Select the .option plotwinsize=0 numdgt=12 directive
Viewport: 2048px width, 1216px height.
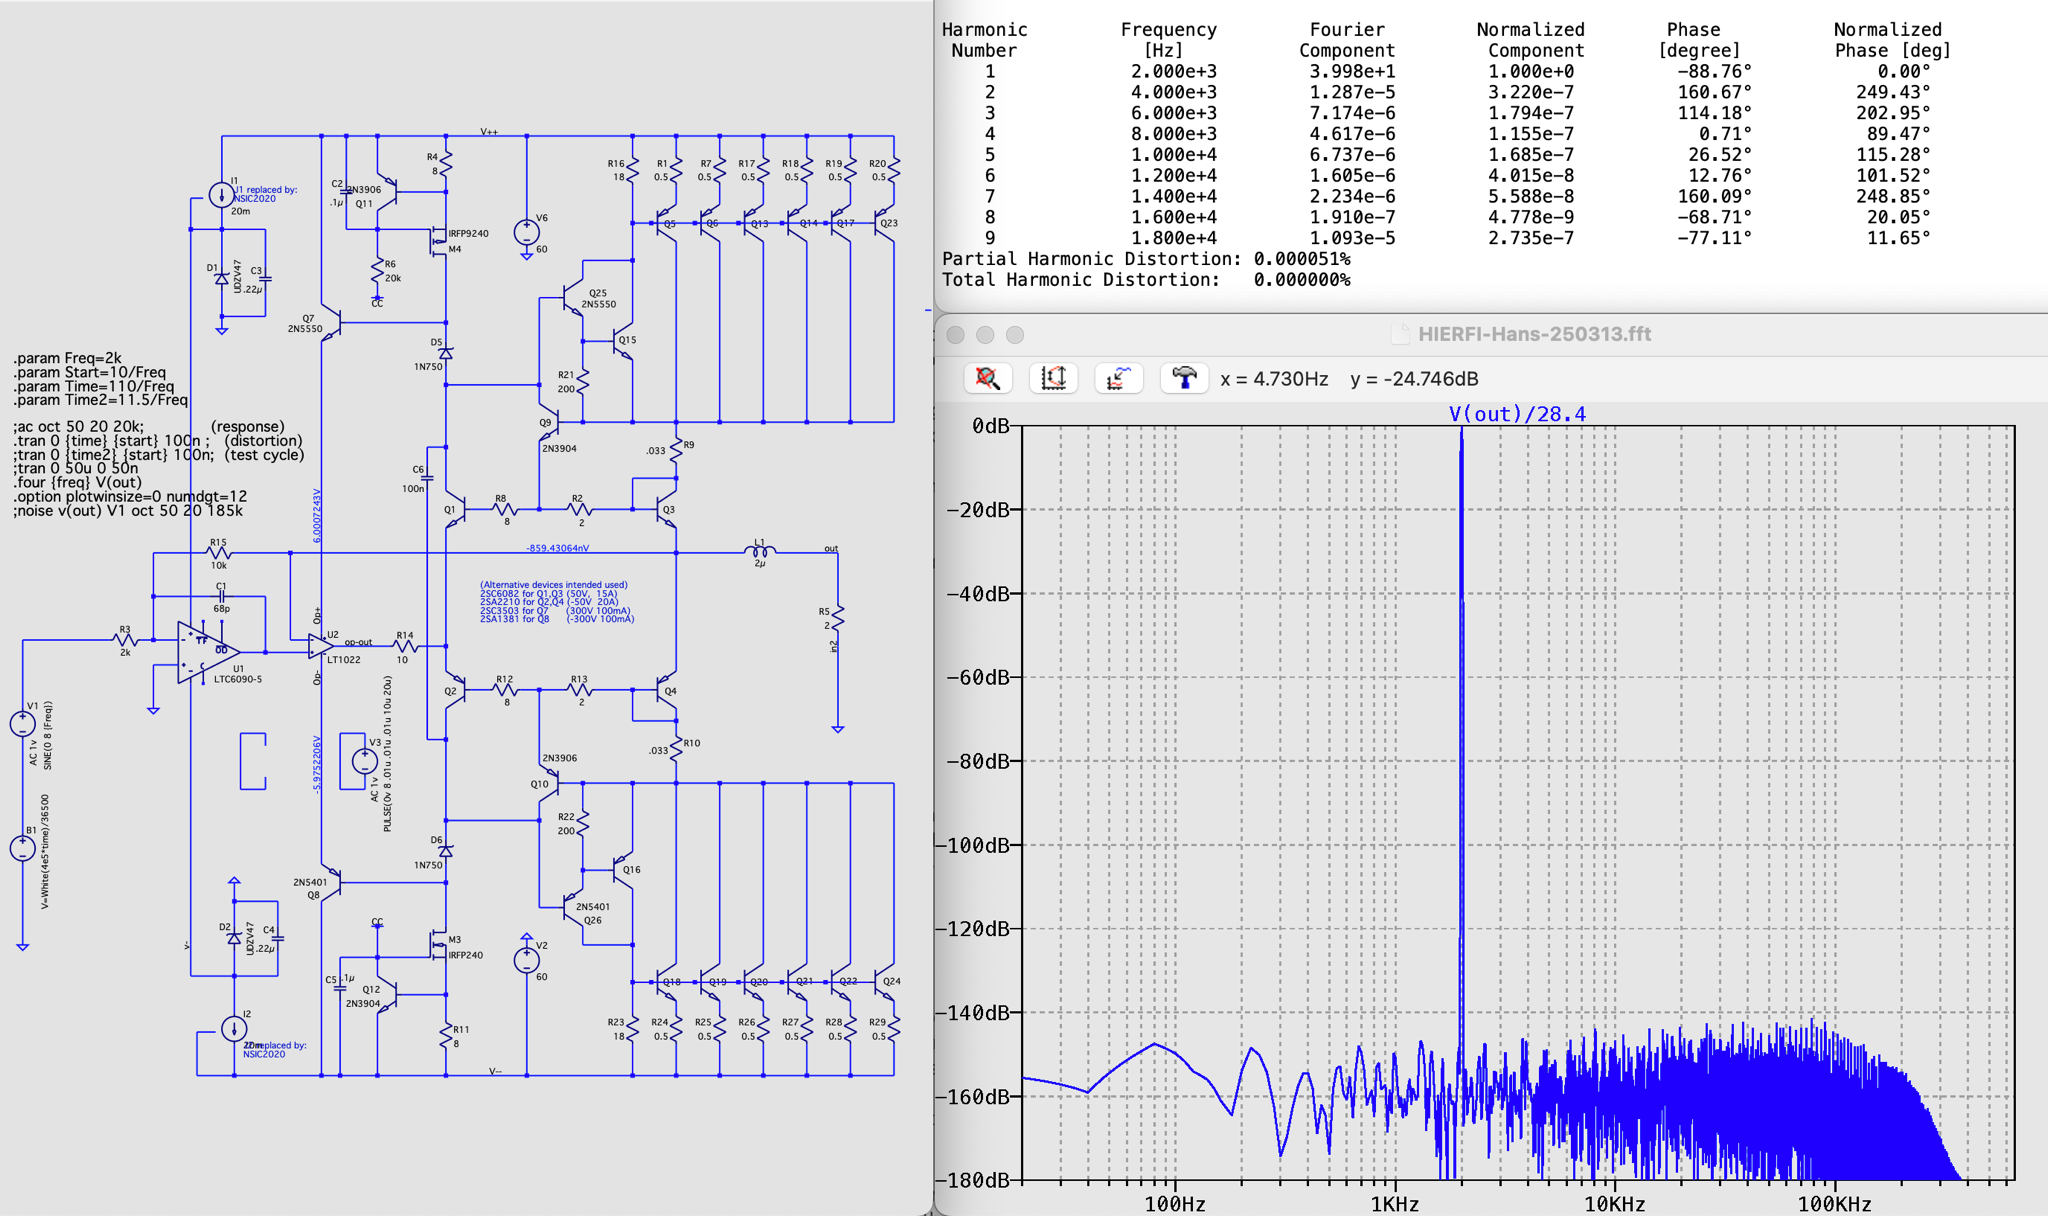(x=130, y=496)
